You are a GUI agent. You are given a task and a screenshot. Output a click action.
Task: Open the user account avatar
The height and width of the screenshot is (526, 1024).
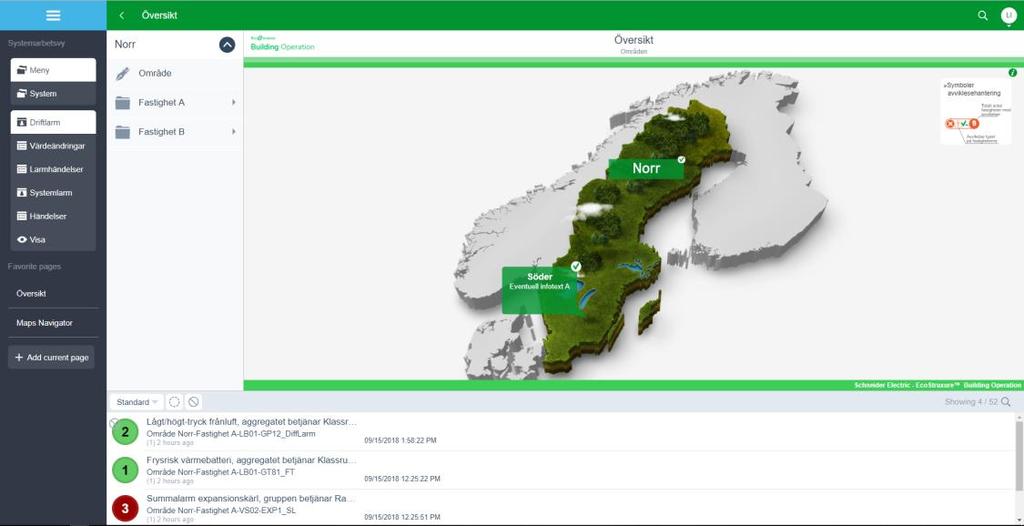coord(1008,16)
